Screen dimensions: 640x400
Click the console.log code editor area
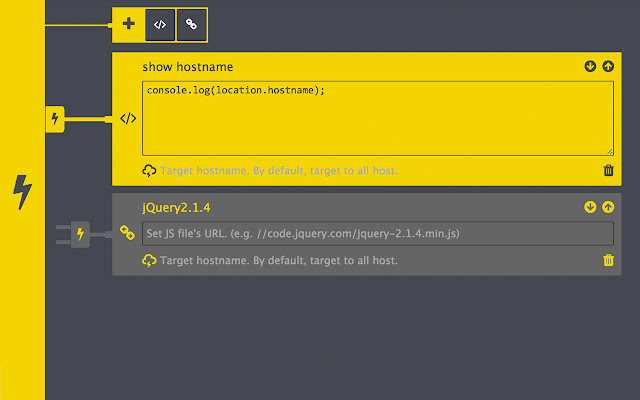(x=377, y=118)
